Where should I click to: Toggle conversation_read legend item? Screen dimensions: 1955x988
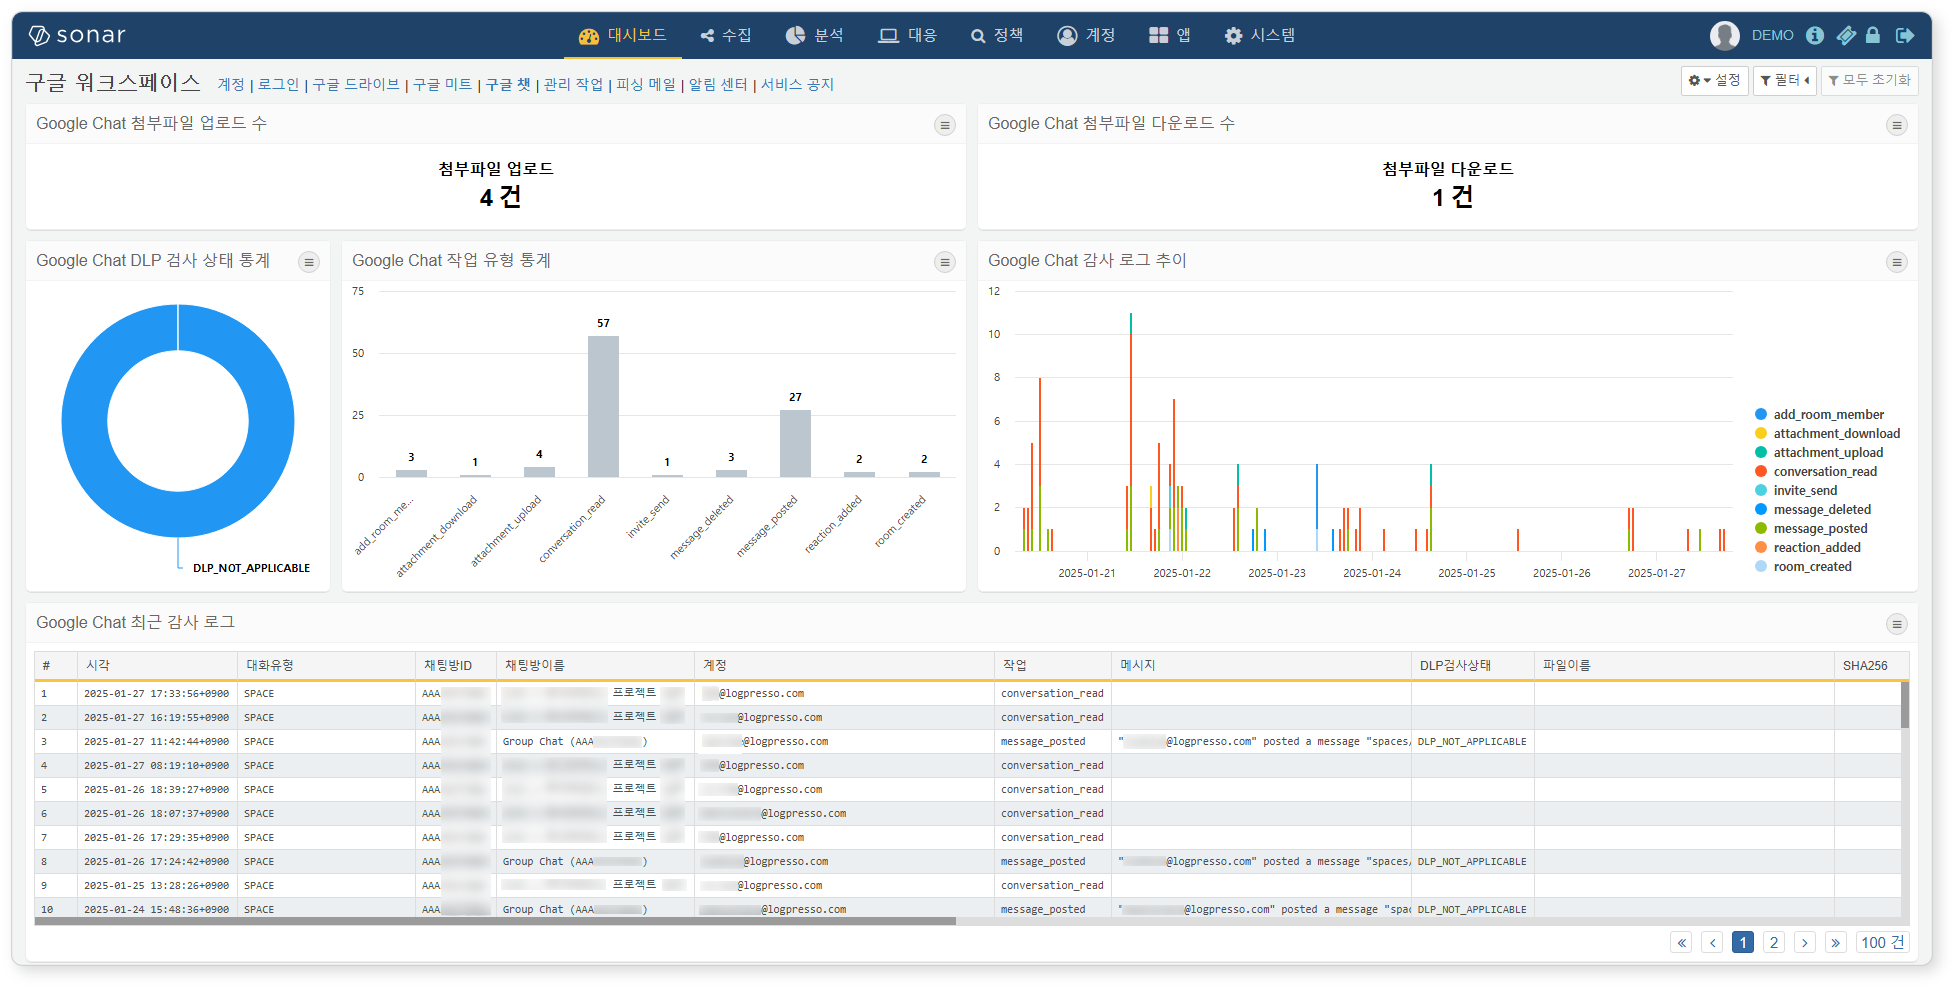point(1816,472)
